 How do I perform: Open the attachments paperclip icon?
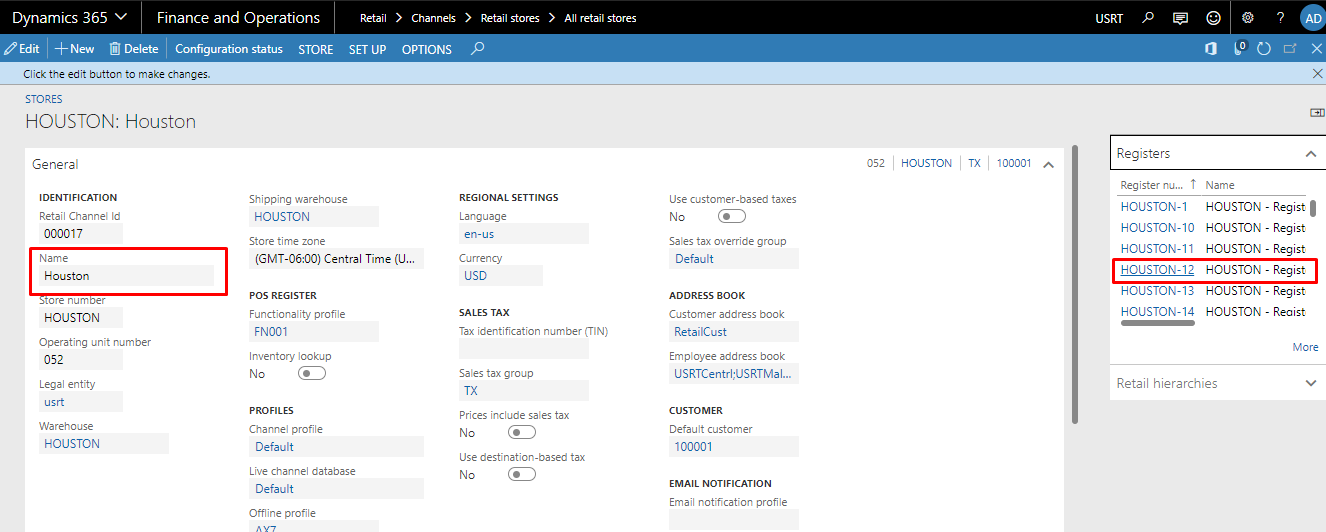[x=1240, y=48]
